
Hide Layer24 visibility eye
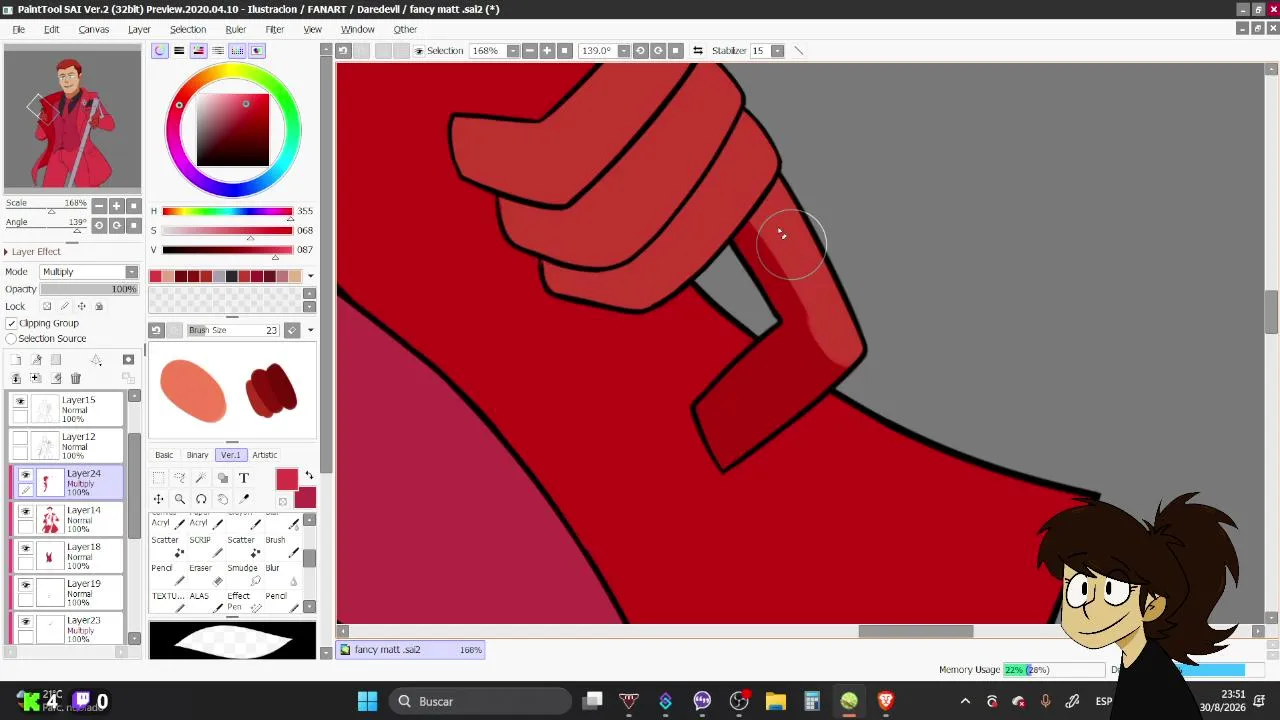26,475
